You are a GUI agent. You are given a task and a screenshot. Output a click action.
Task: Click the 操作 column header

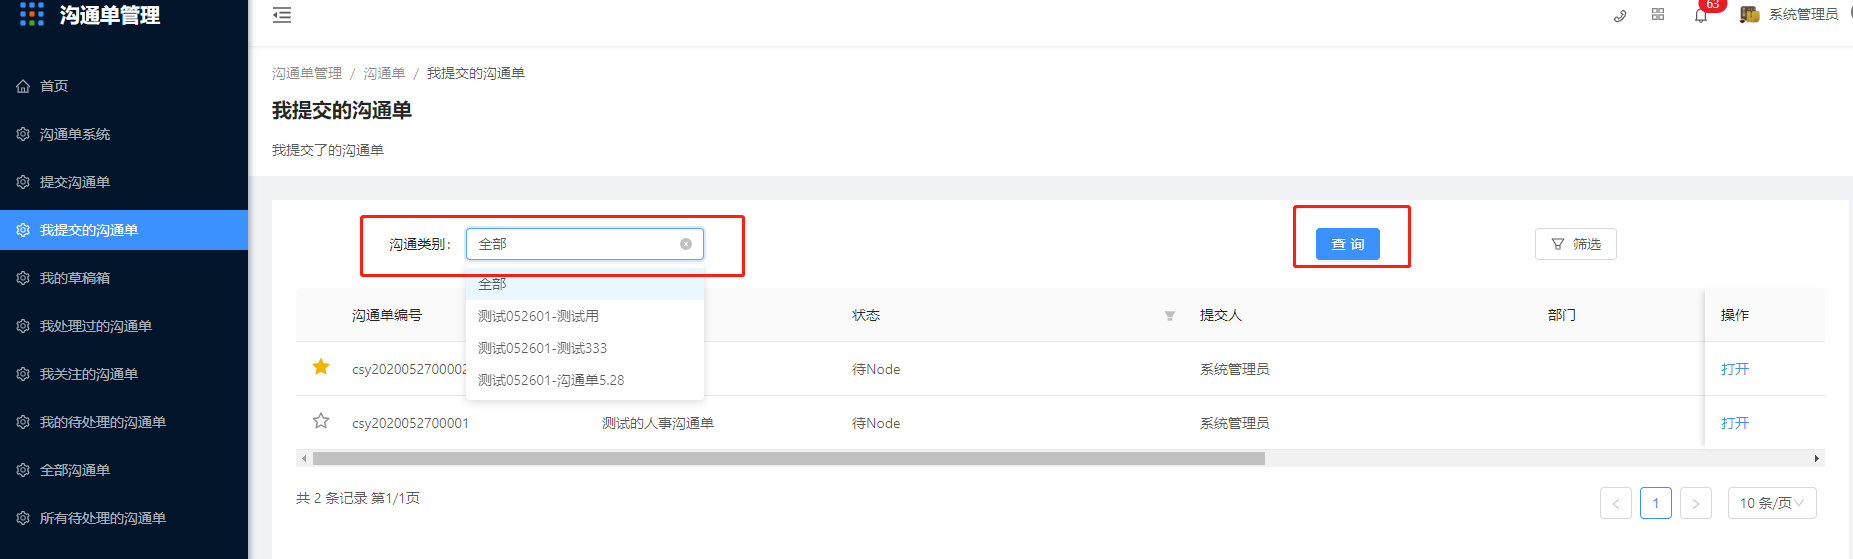pyautogui.click(x=1735, y=315)
